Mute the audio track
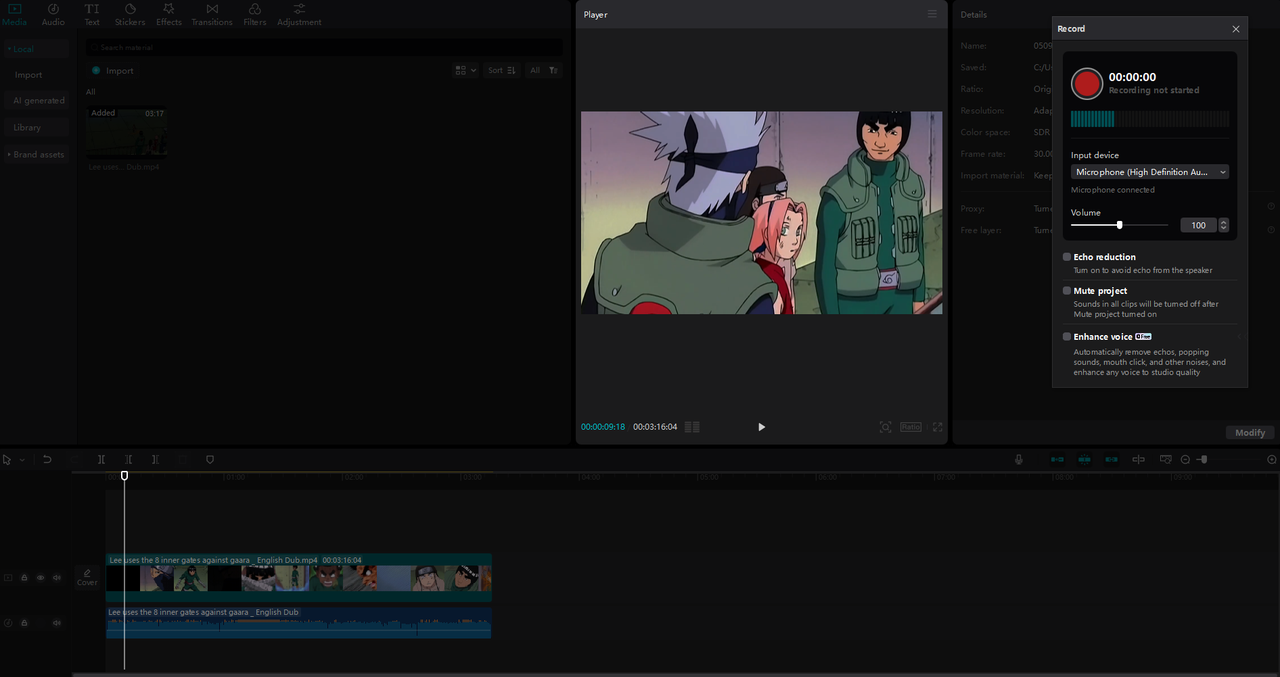Image resolution: width=1280 pixels, height=677 pixels. coord(57,623)
